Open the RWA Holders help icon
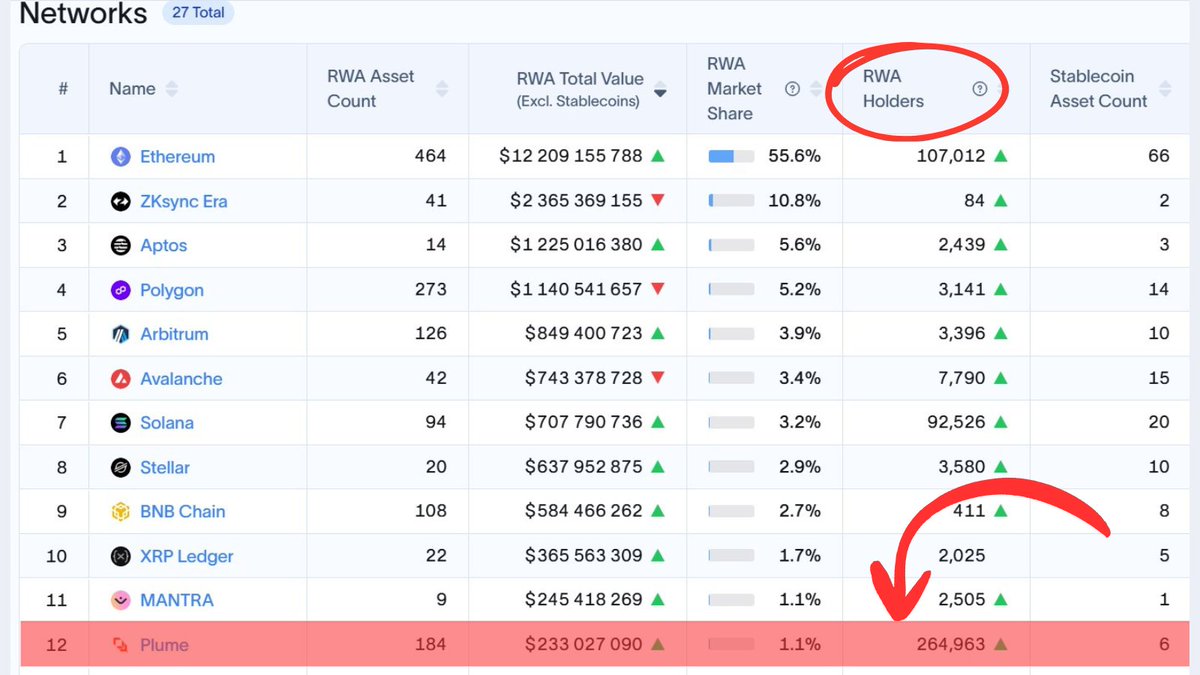Viewport: 1200px width, 675px height. (x=980, y=89)
